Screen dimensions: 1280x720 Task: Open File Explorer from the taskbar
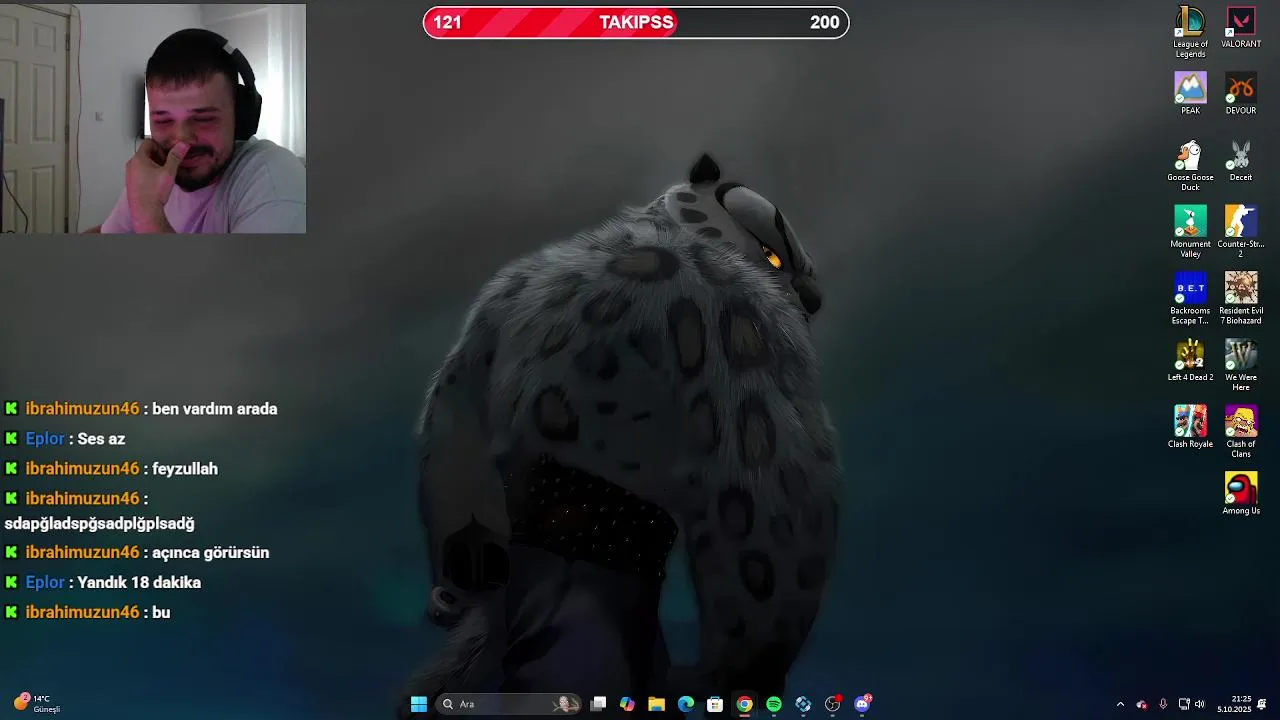[656, 704]
